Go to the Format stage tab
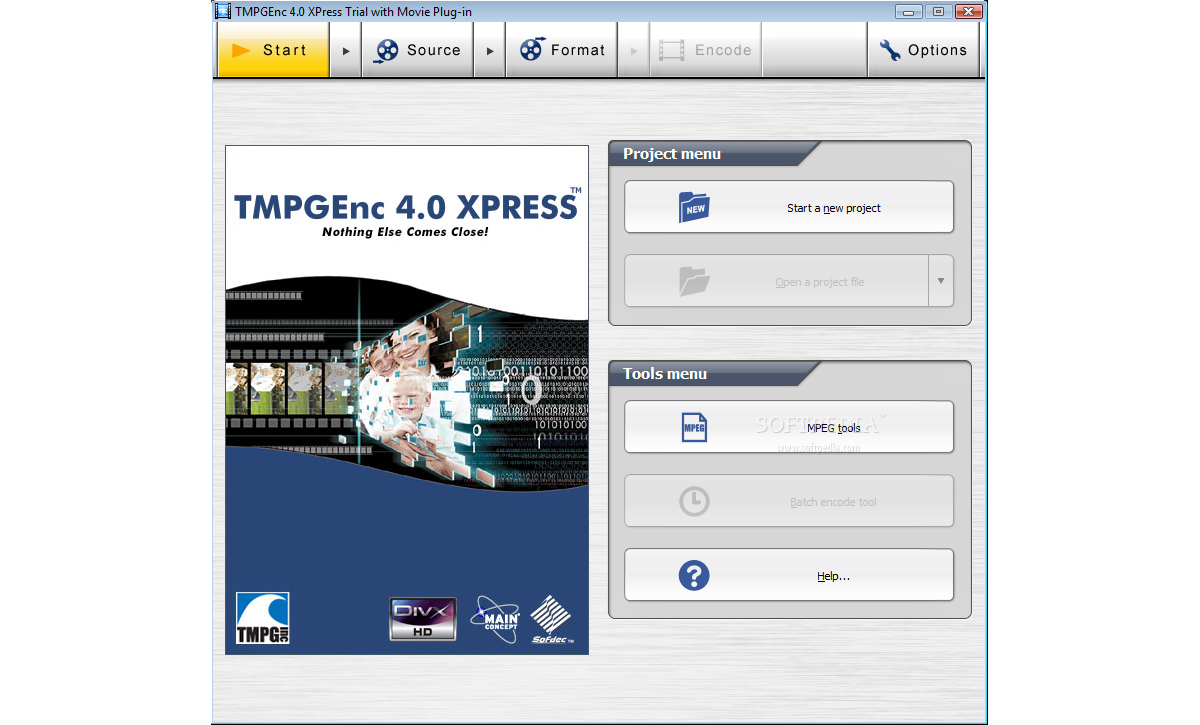The image size is (1200, 725). [x=561, y=50]
